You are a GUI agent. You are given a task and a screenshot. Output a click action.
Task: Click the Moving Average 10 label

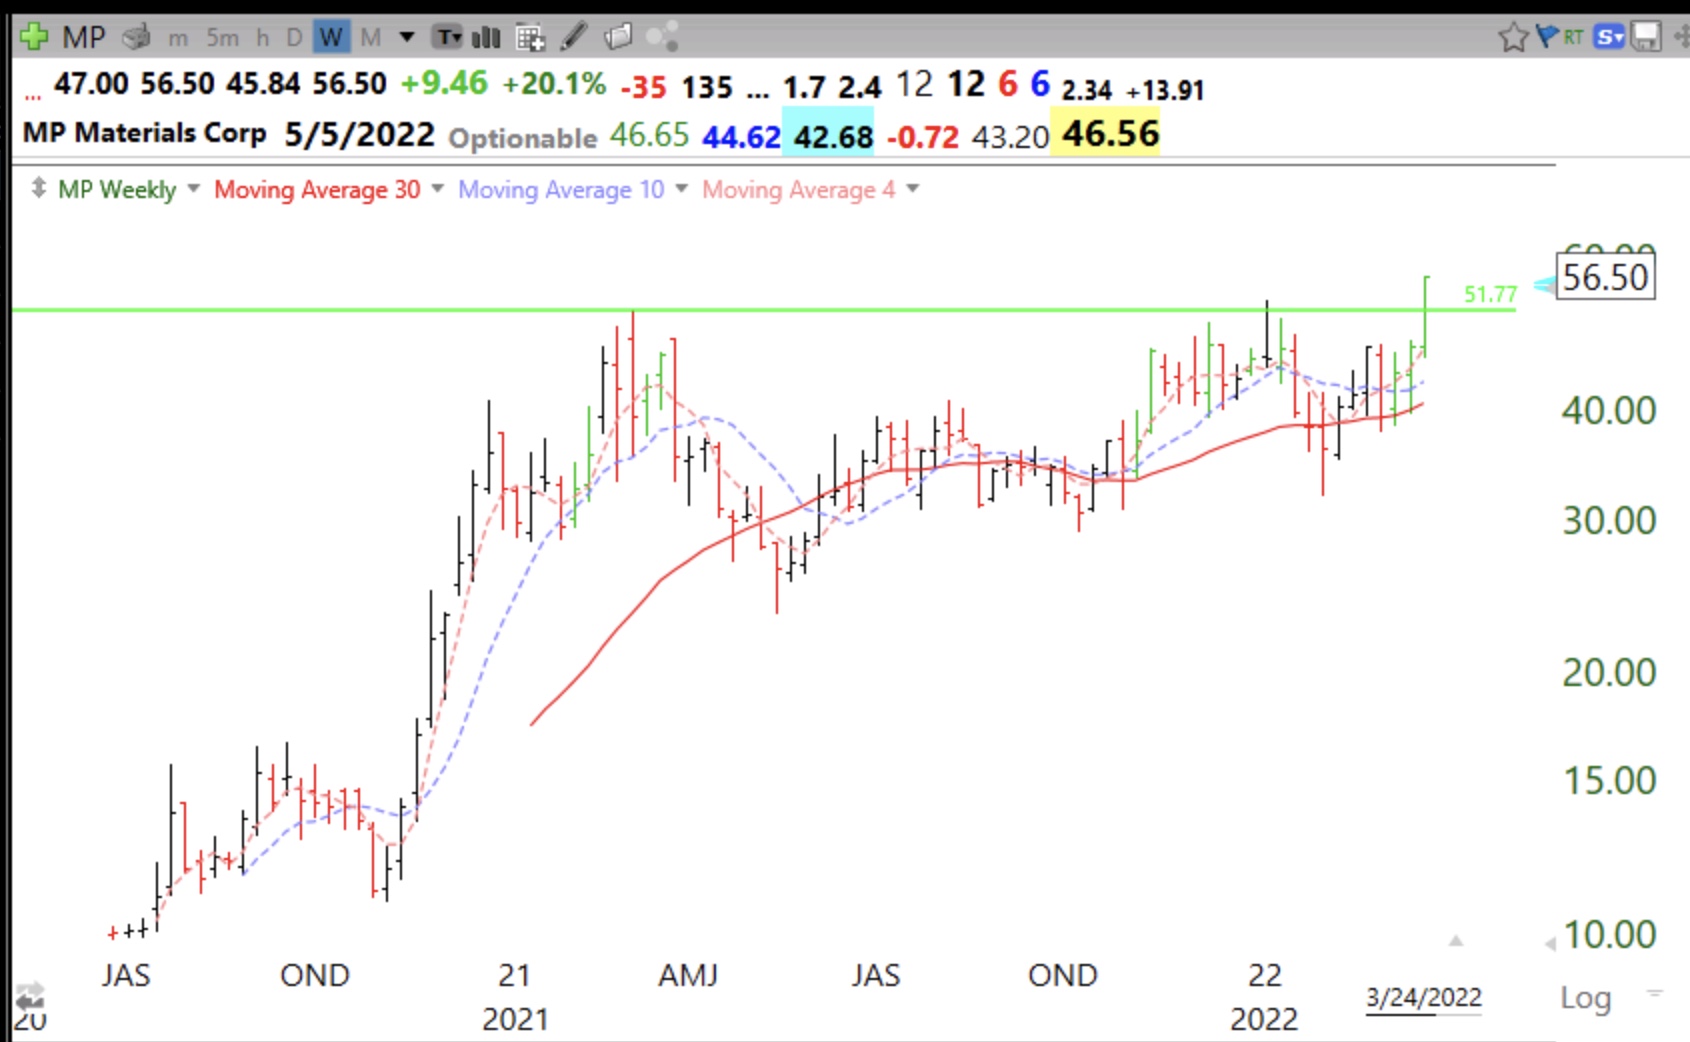(561, 189)
